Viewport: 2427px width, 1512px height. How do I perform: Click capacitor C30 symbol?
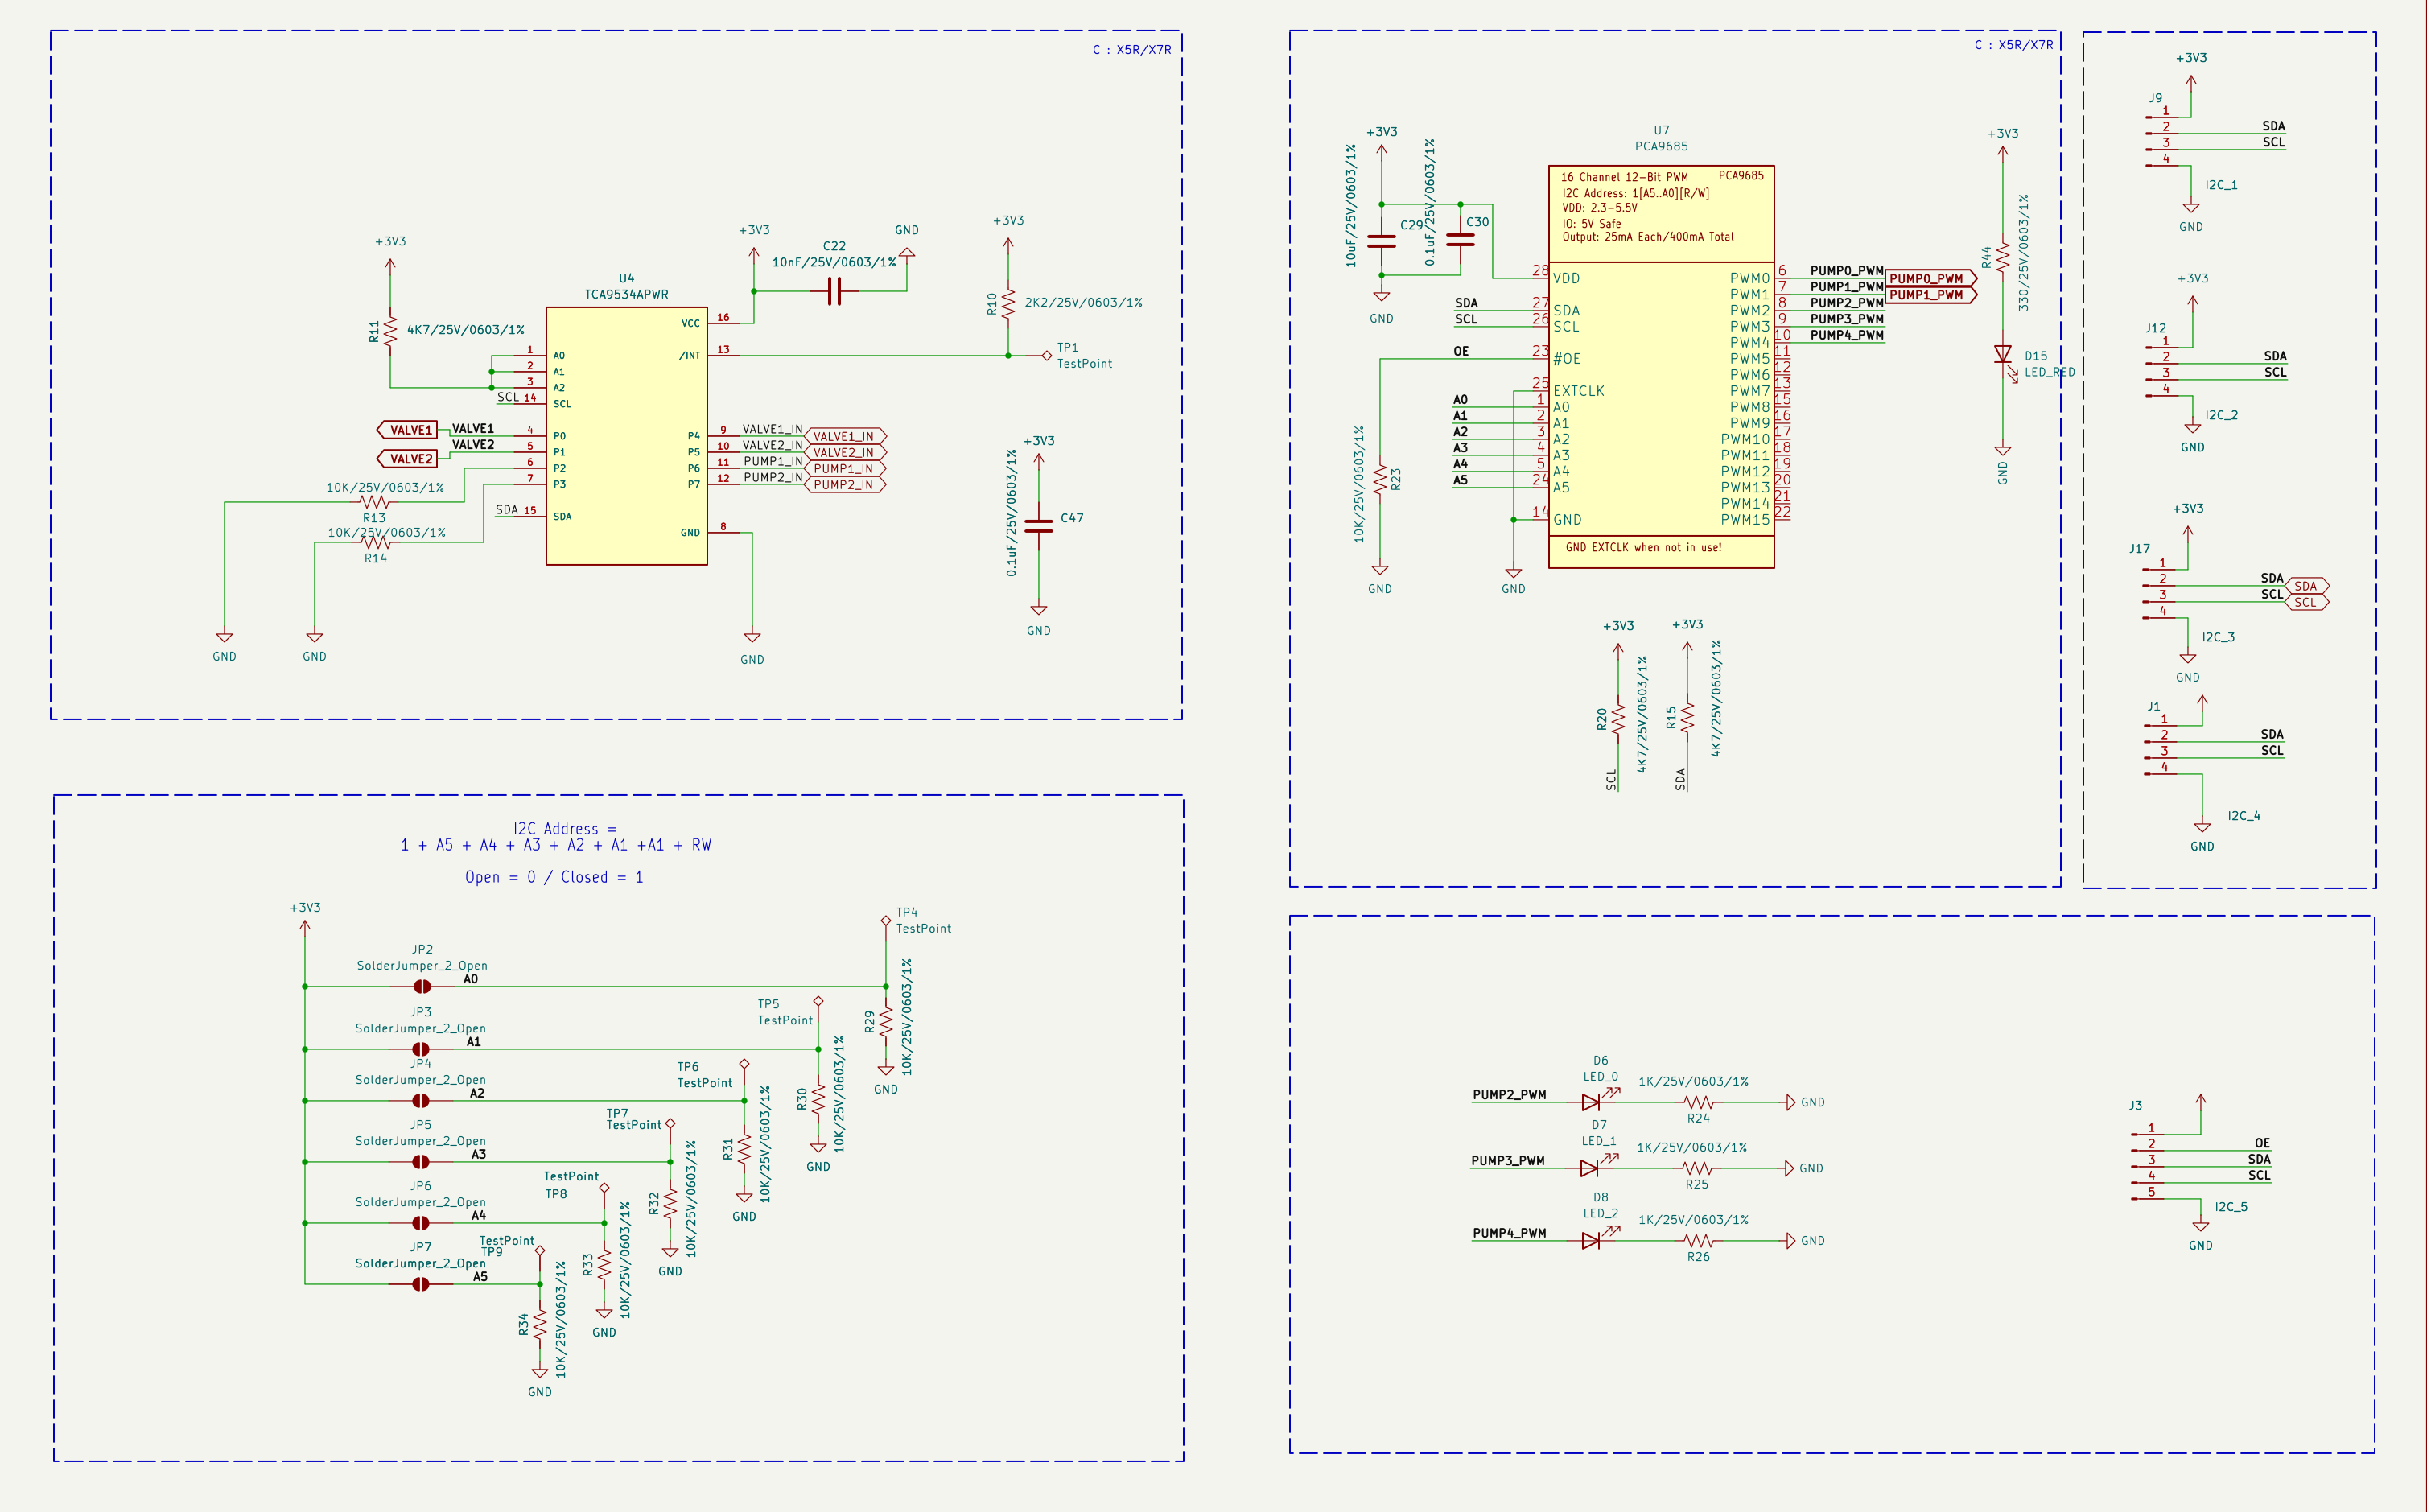click(x=1460, y=240)
